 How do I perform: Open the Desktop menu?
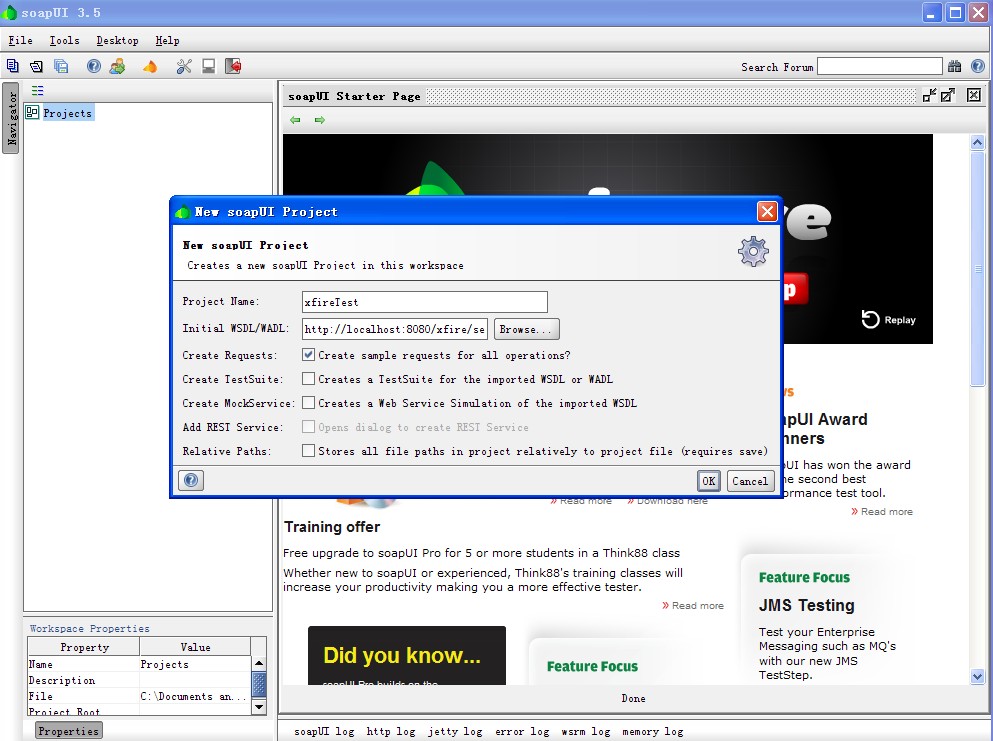117,41
